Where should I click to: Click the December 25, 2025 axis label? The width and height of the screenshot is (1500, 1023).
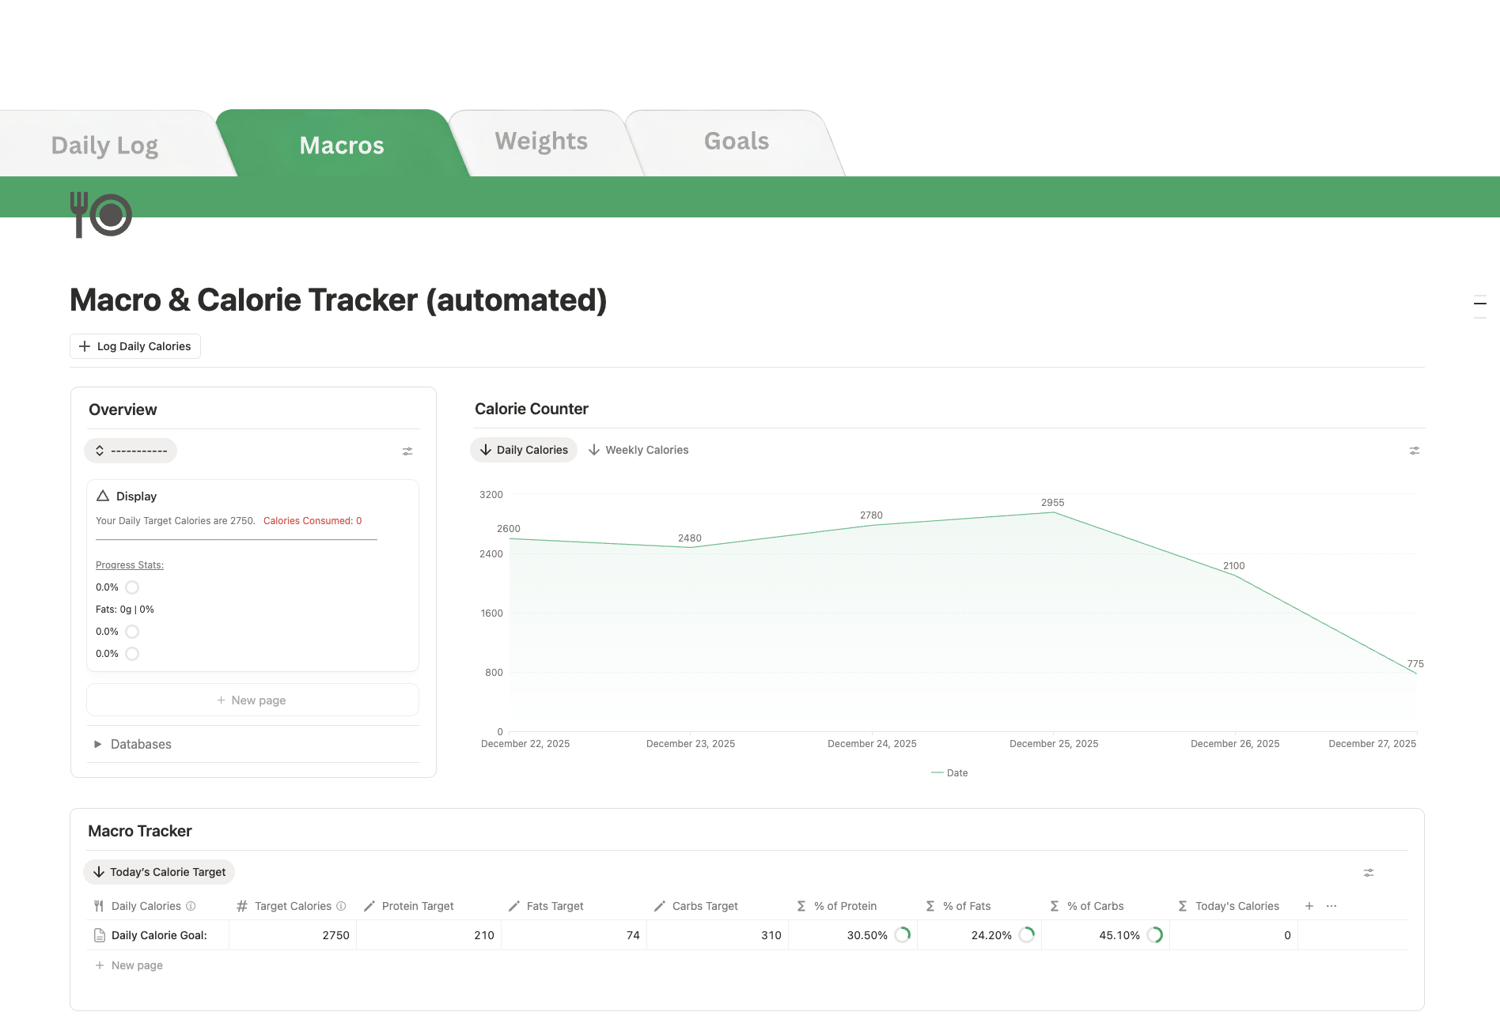(x=1054, y=744)
